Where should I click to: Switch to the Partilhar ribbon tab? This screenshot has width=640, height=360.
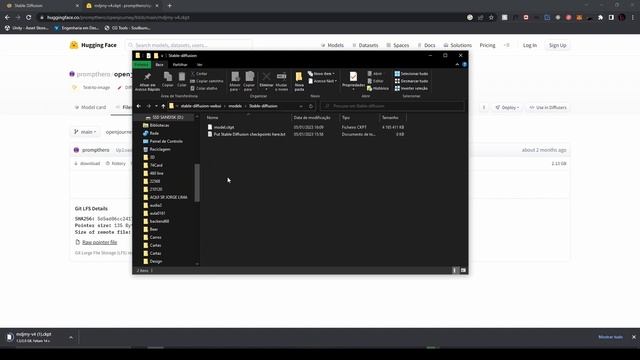[x=180, y=65]
